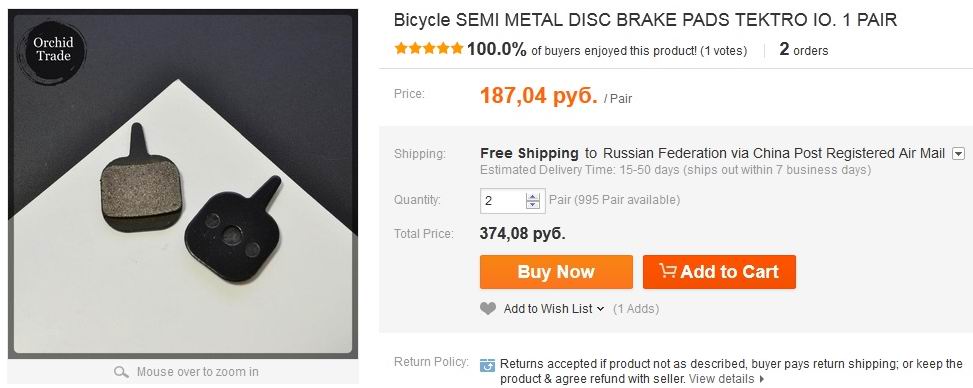Click the Orchid Trade round logo badge
Screen dimensions: 973x388
tap(52, 50)
